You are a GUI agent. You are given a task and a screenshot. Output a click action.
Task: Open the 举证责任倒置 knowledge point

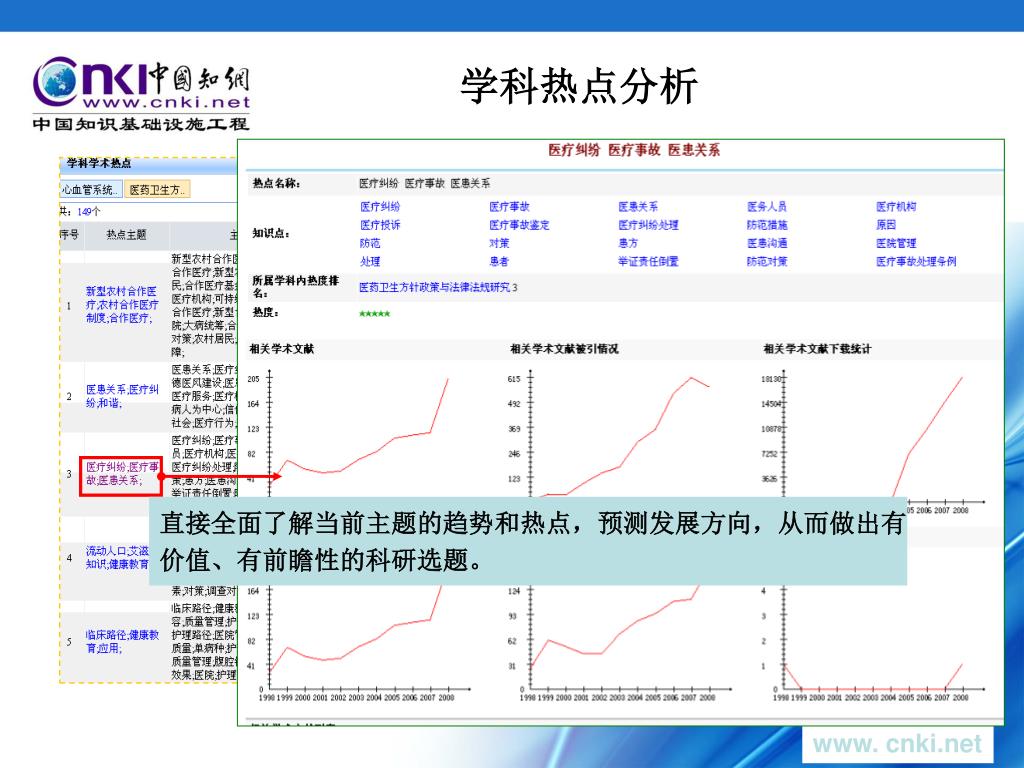coord(648,261)
